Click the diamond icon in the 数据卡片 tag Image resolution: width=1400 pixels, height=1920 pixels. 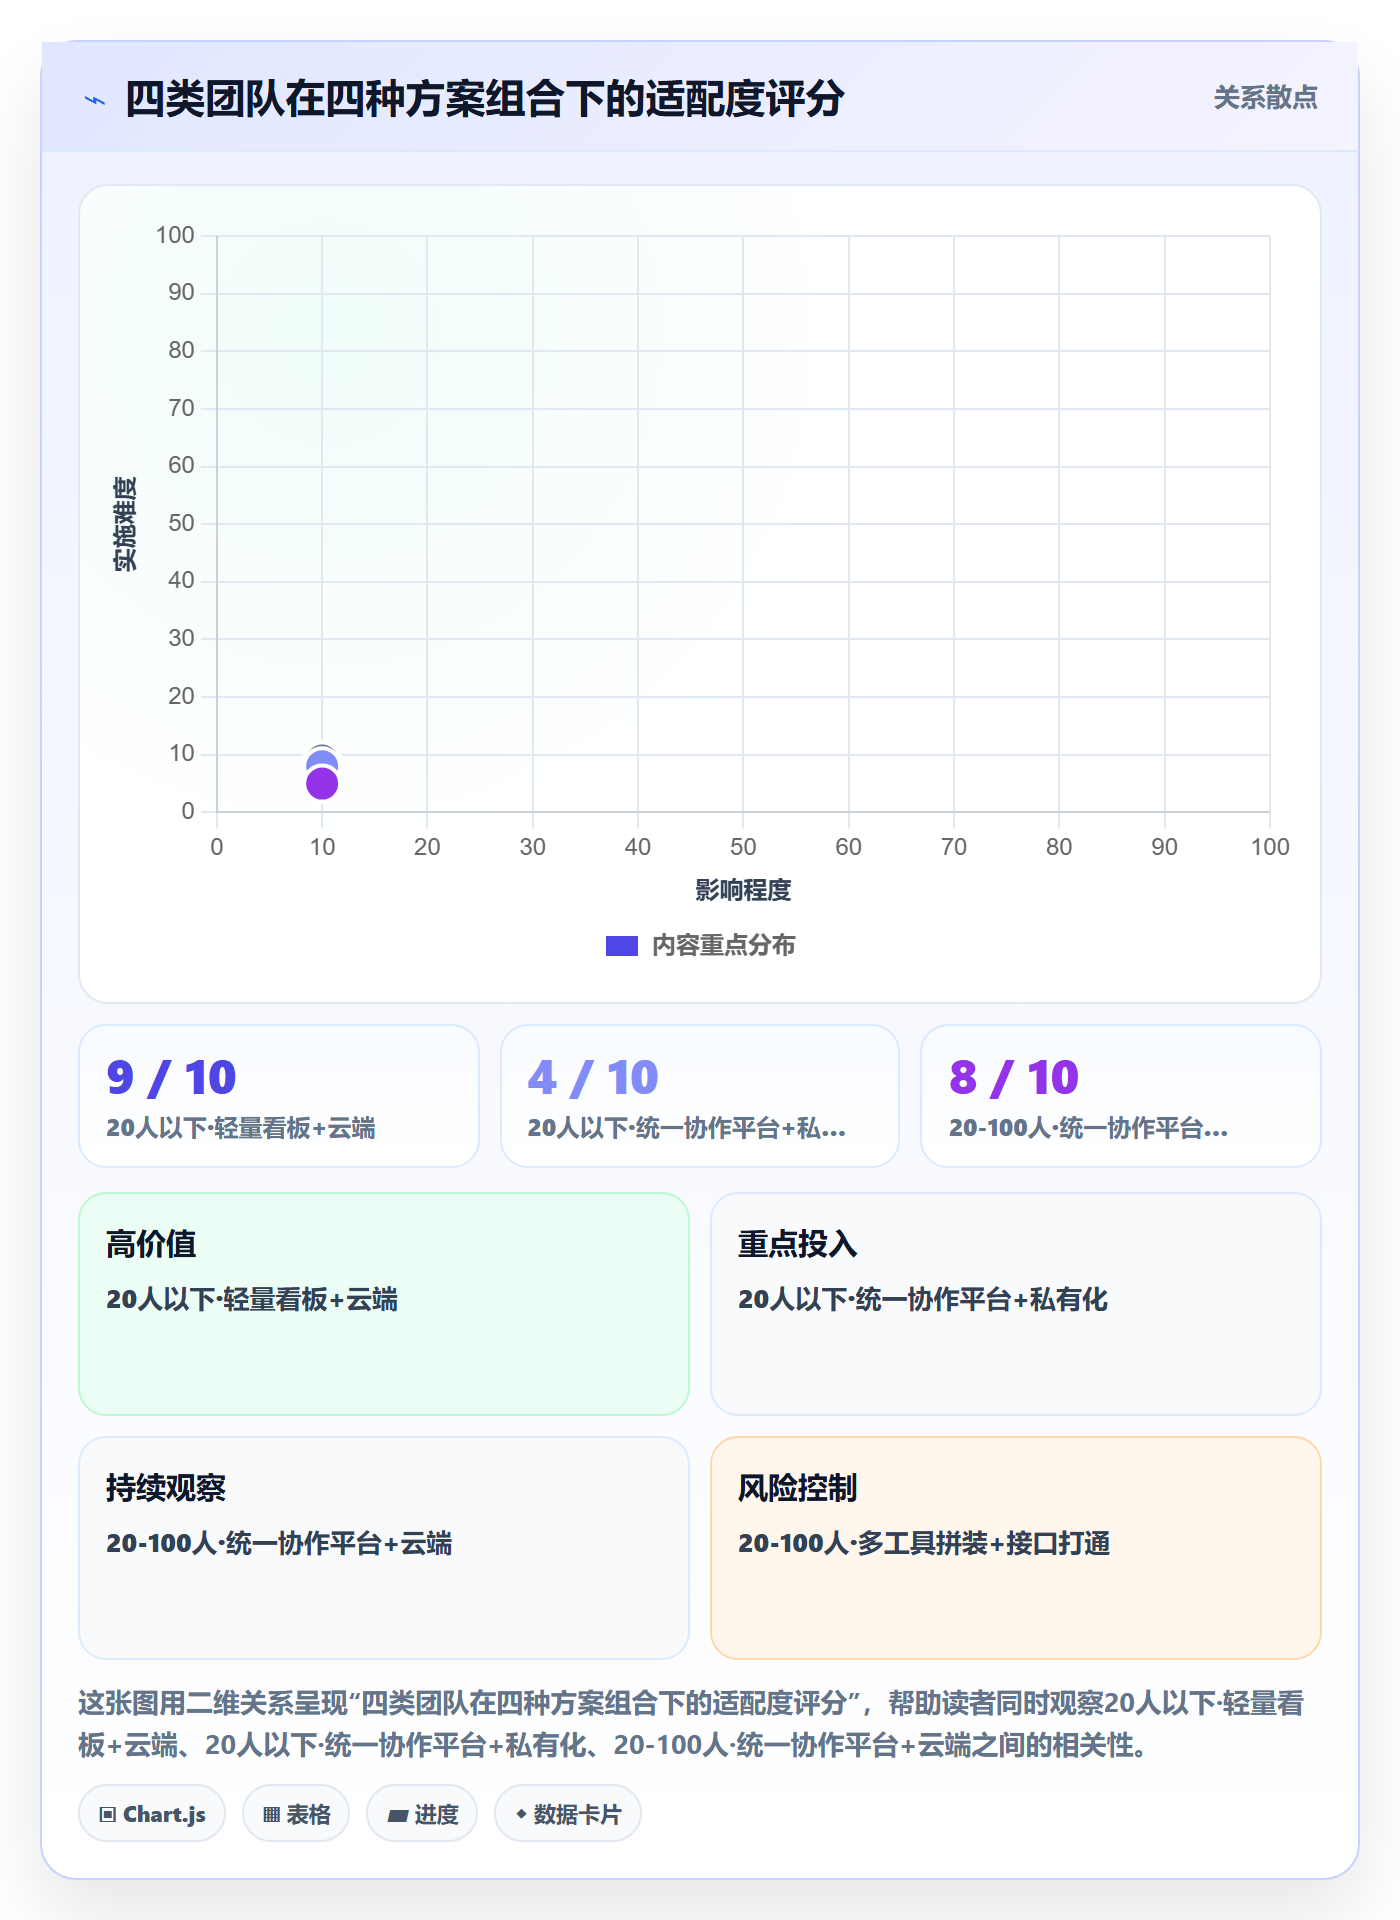pyautogui.click(x=521, y=1814)
